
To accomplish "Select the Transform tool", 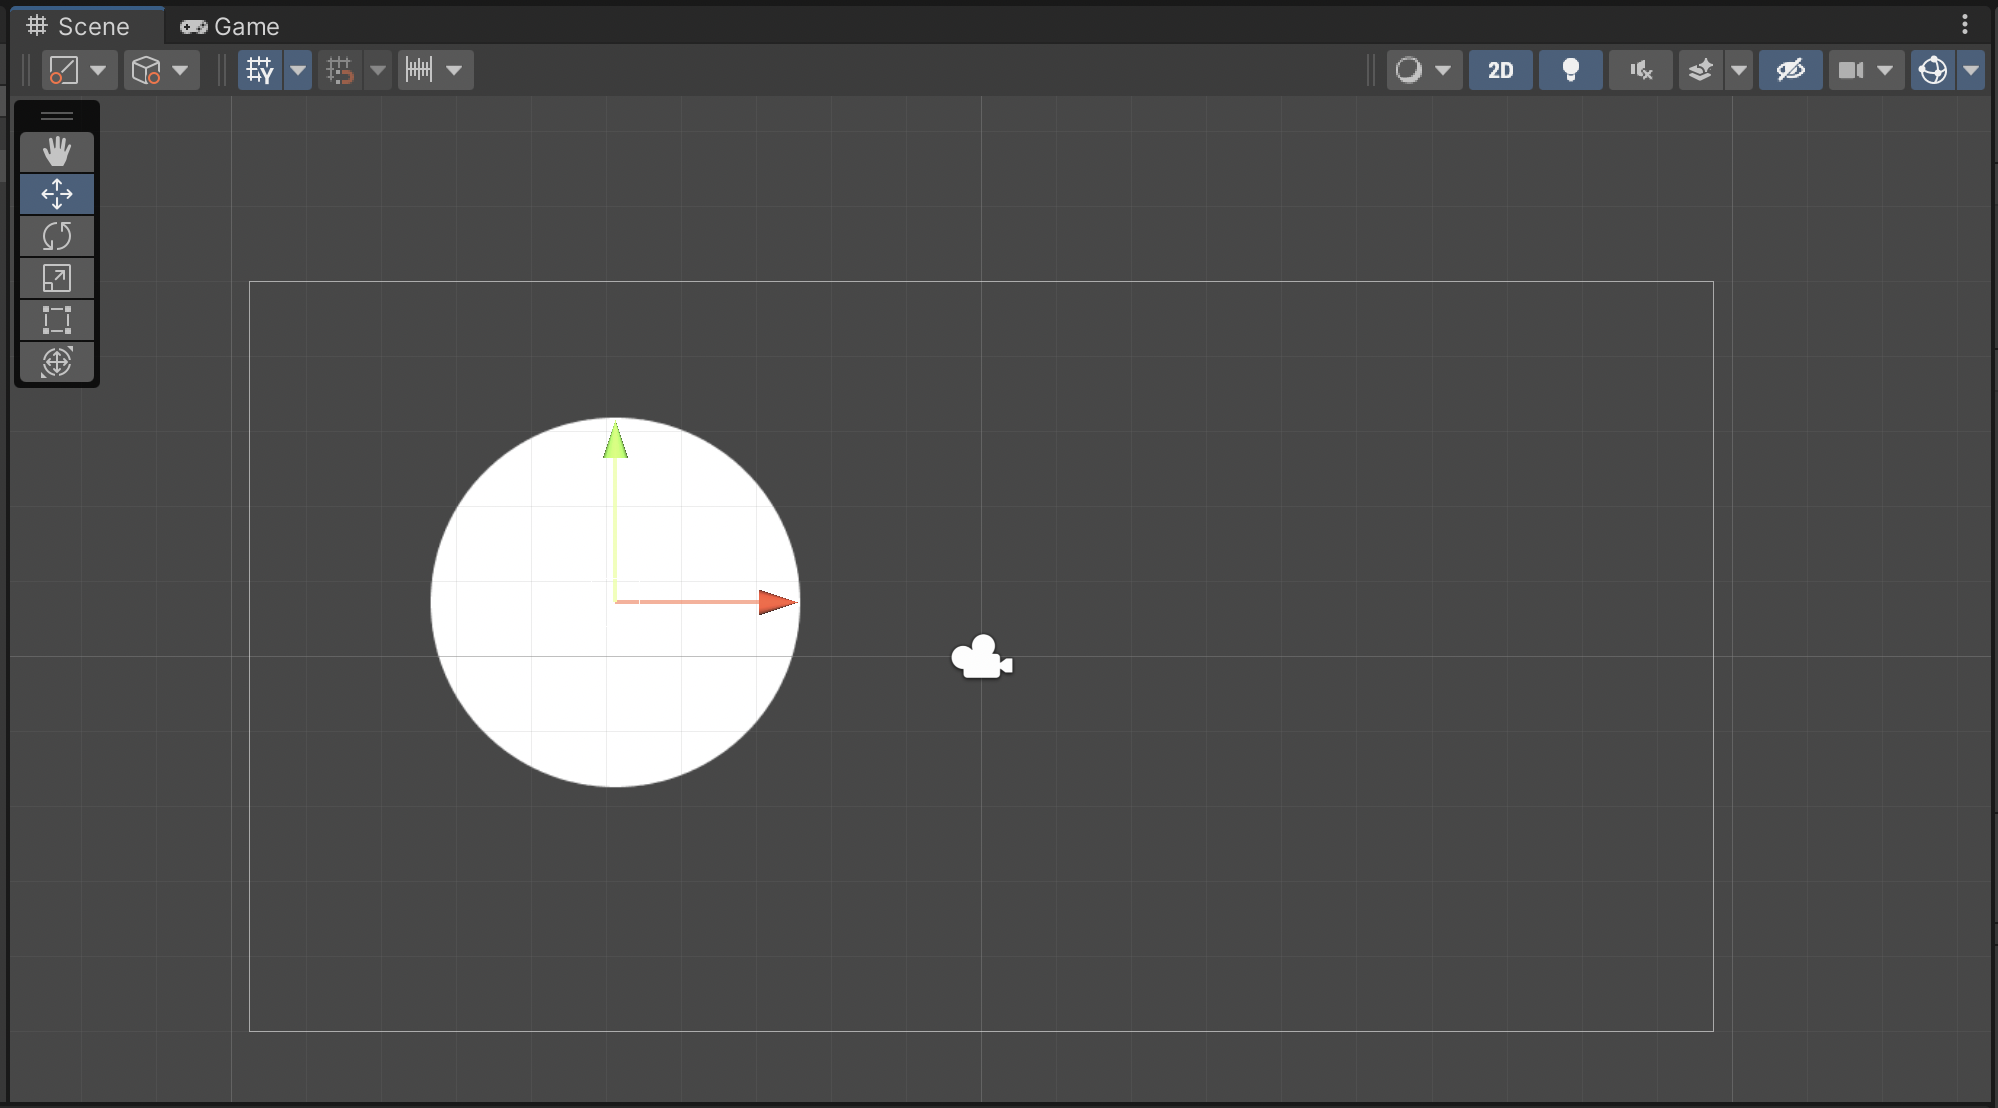I will click(57, 362).
